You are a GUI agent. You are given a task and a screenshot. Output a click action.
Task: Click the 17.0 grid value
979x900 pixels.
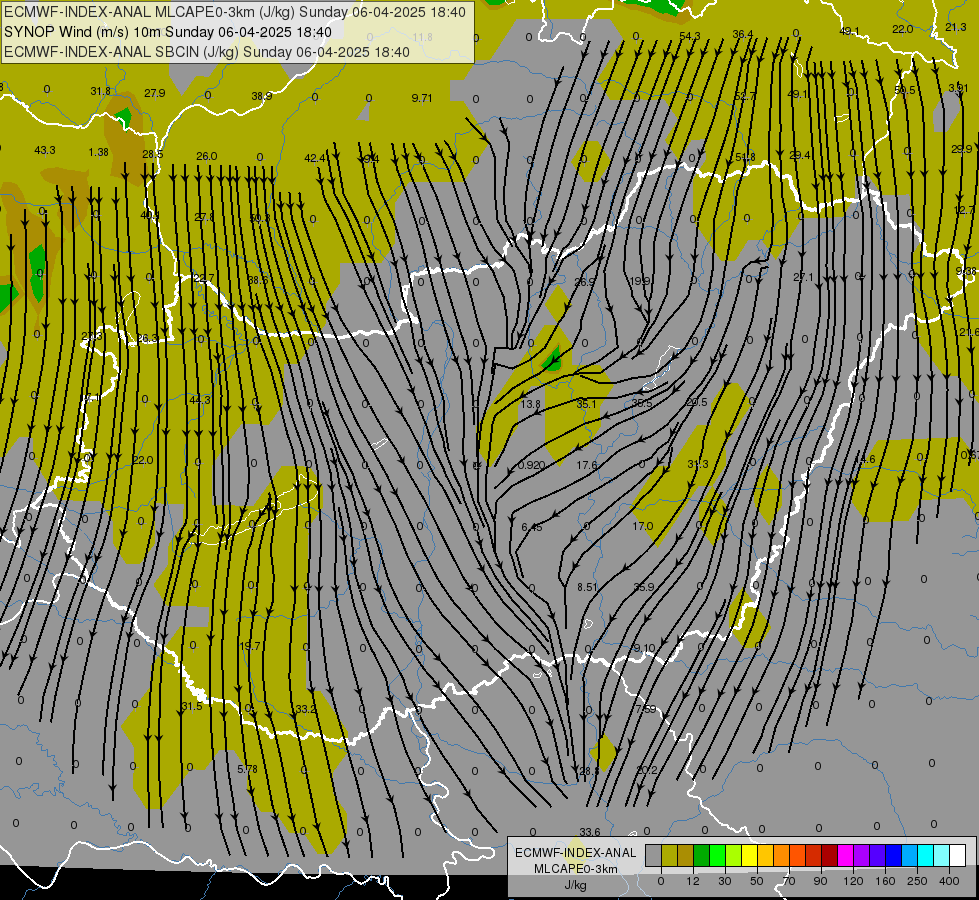[642, 527]
